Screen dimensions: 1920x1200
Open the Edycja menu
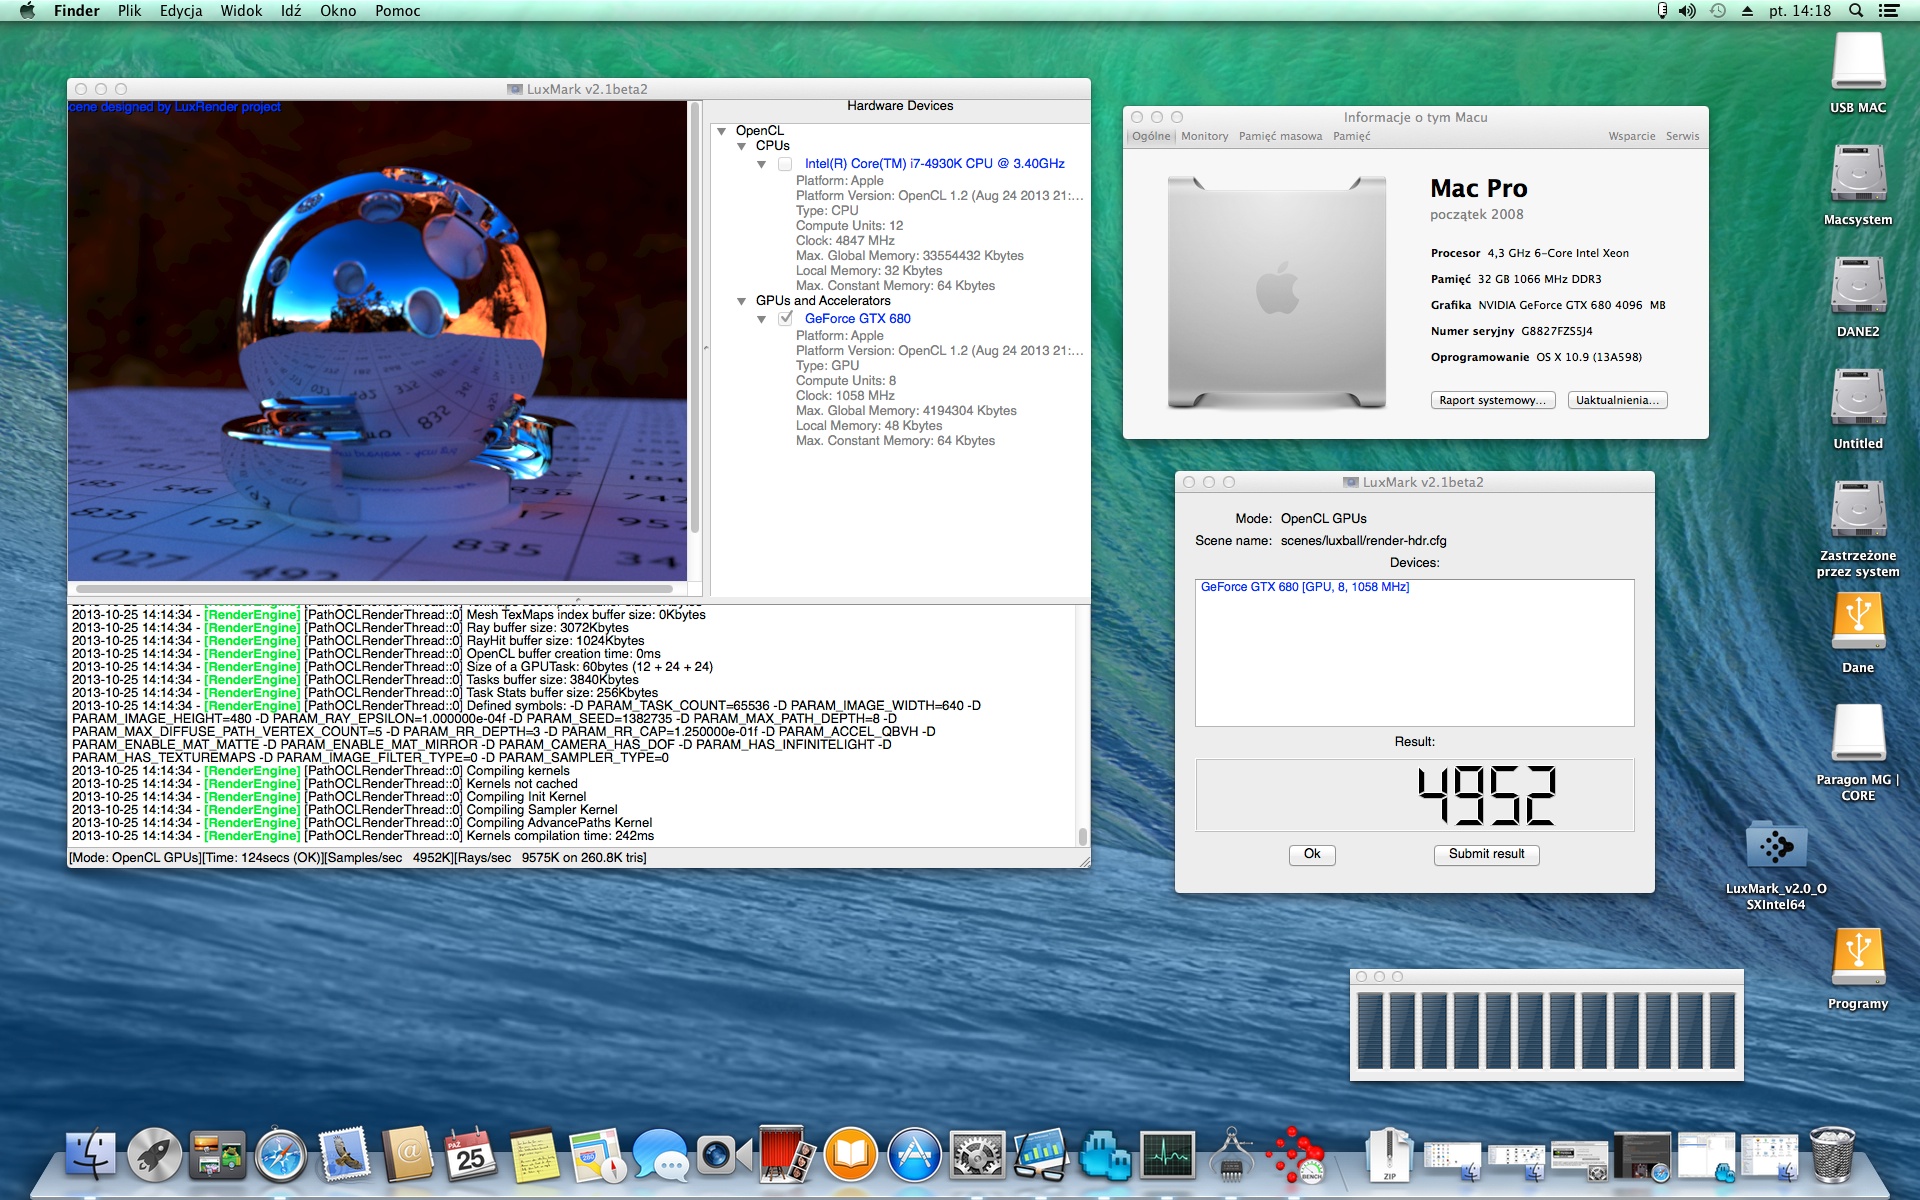tap(181, 11)
